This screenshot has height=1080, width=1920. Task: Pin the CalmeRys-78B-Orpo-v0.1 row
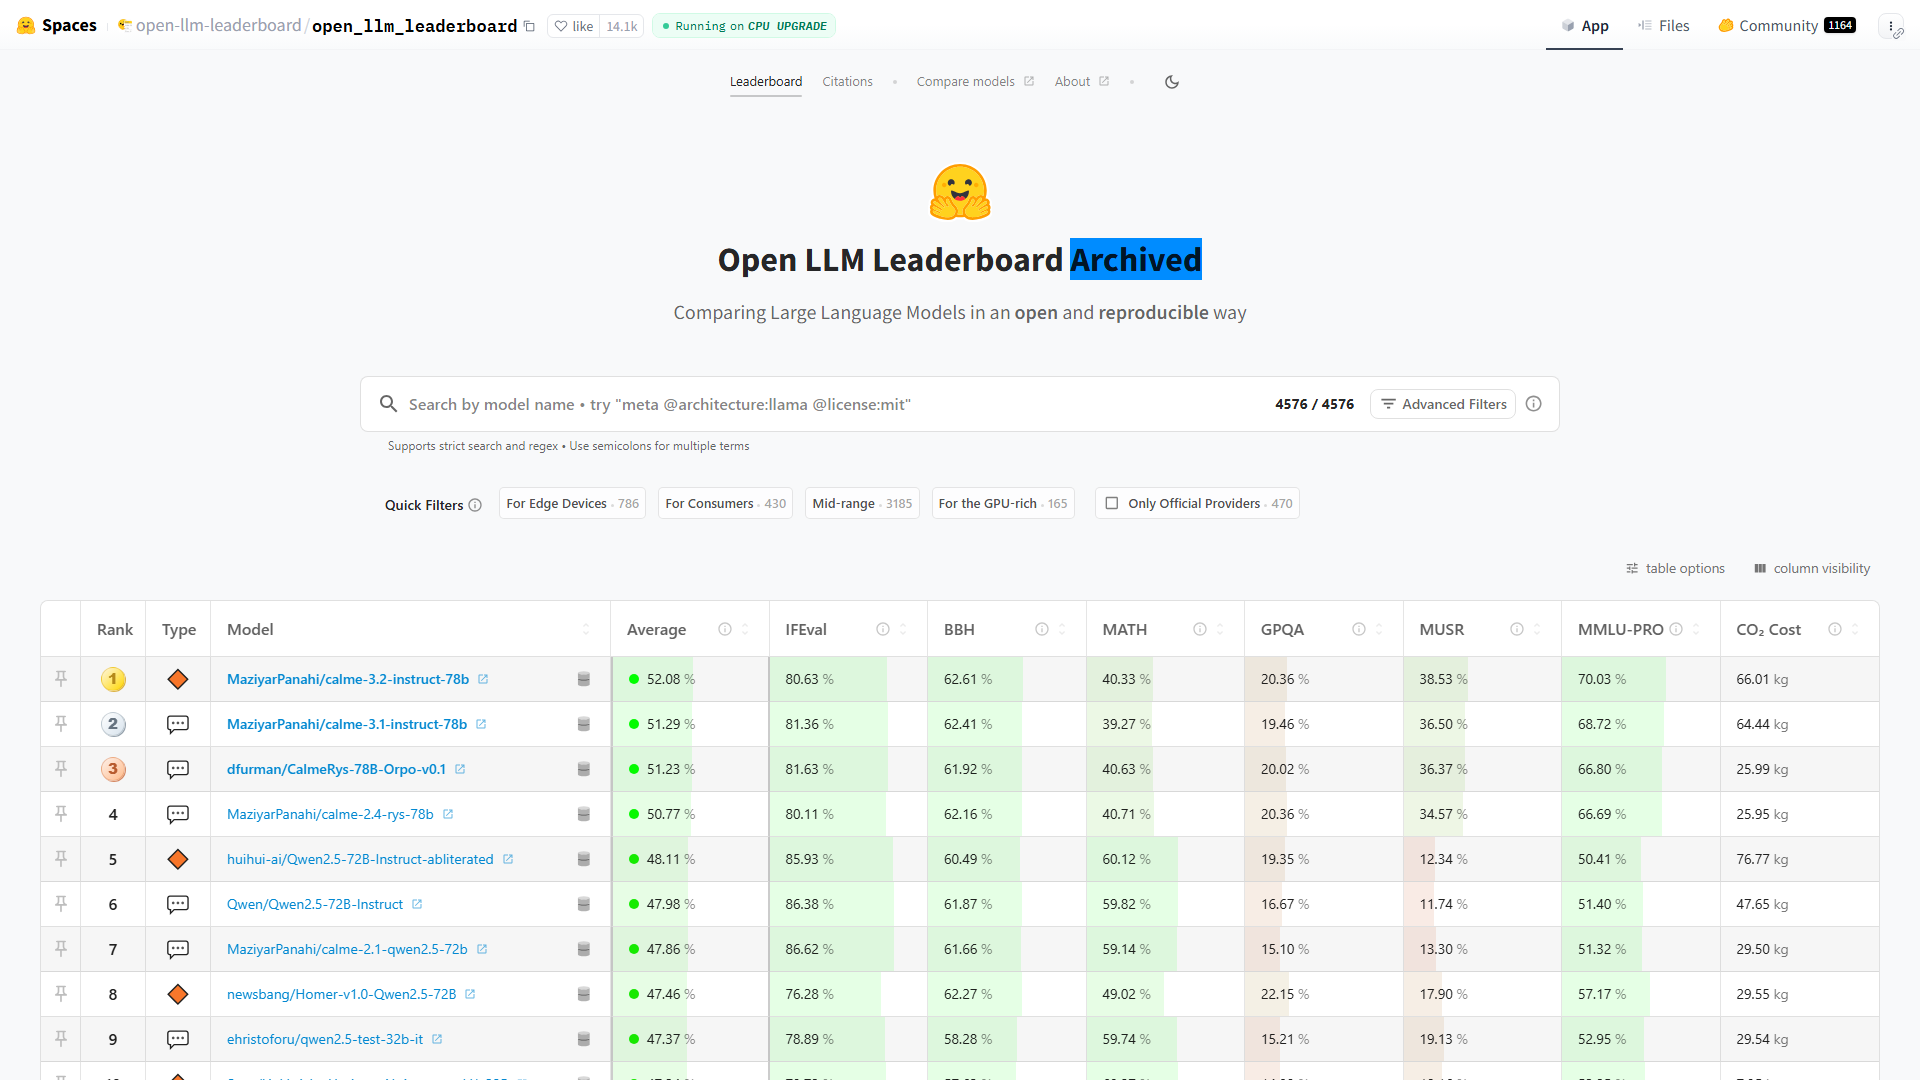pos(61,769)
